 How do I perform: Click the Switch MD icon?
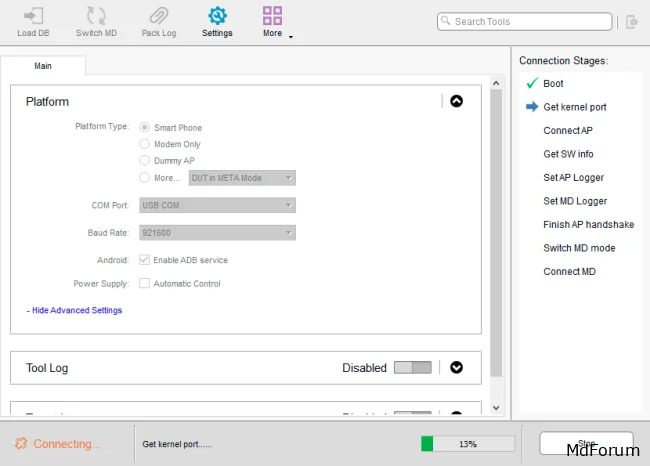pos(96,17)
